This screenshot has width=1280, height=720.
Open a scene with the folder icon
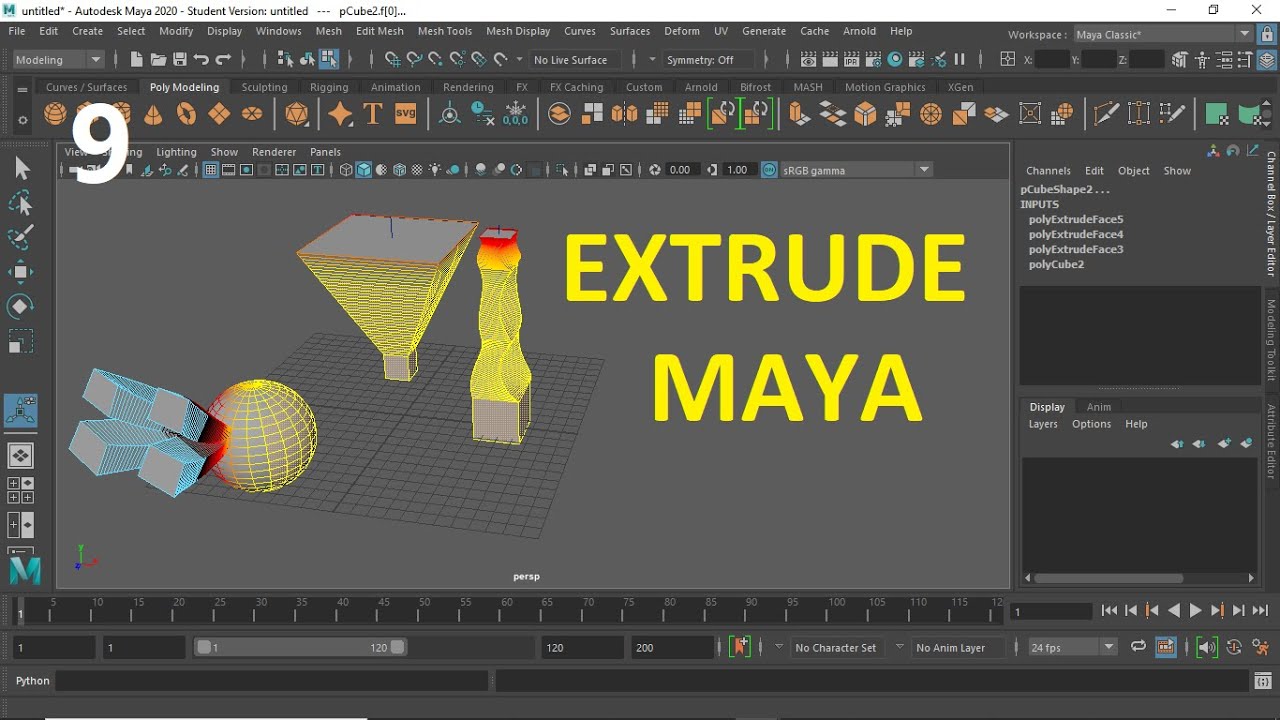pos(158,60)
